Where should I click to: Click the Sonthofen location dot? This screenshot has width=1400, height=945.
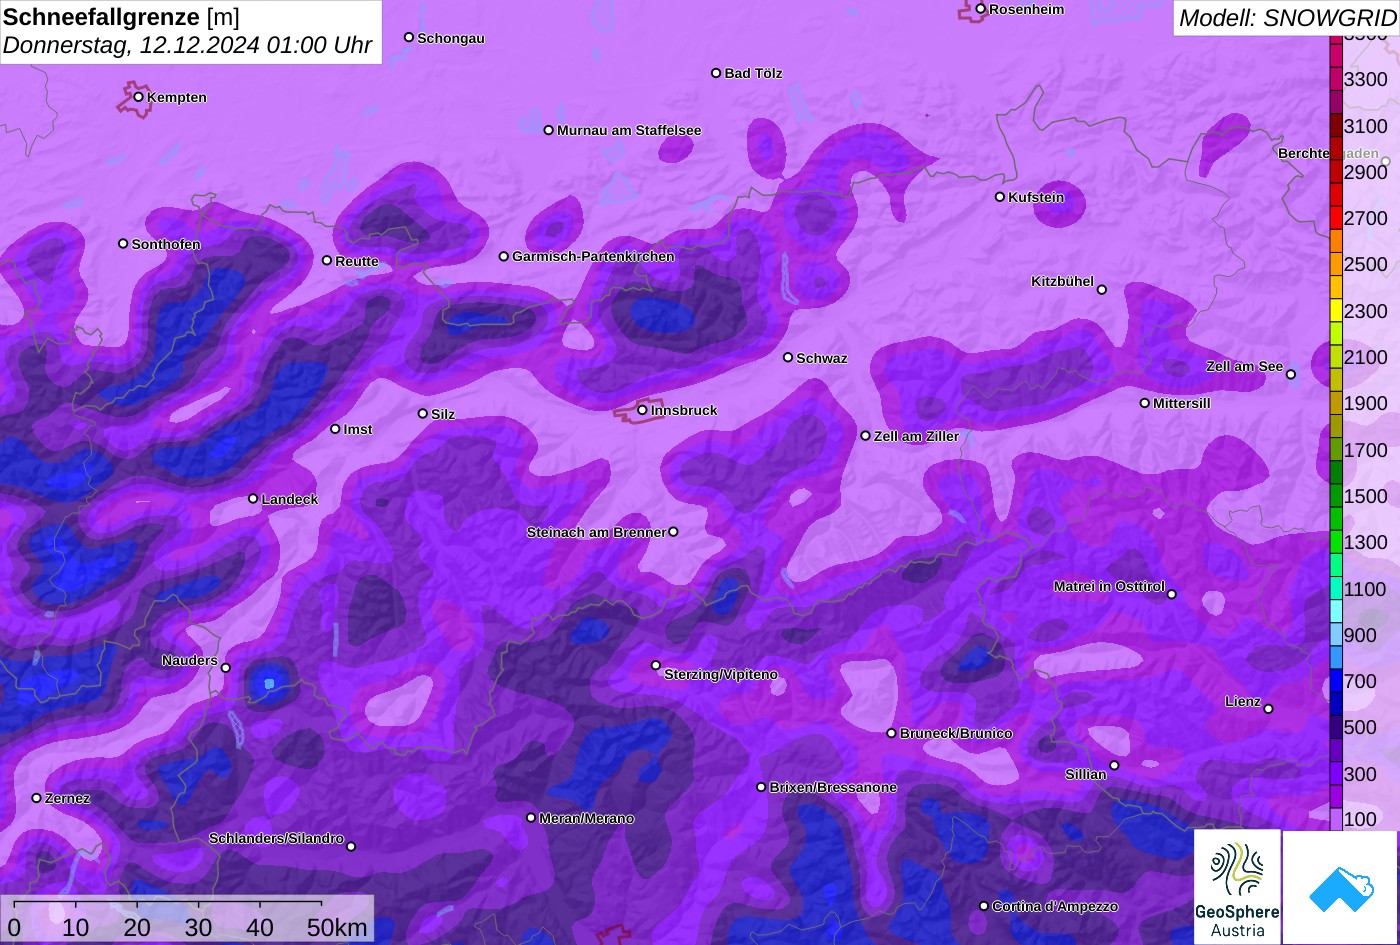click(x=123, y=243)
